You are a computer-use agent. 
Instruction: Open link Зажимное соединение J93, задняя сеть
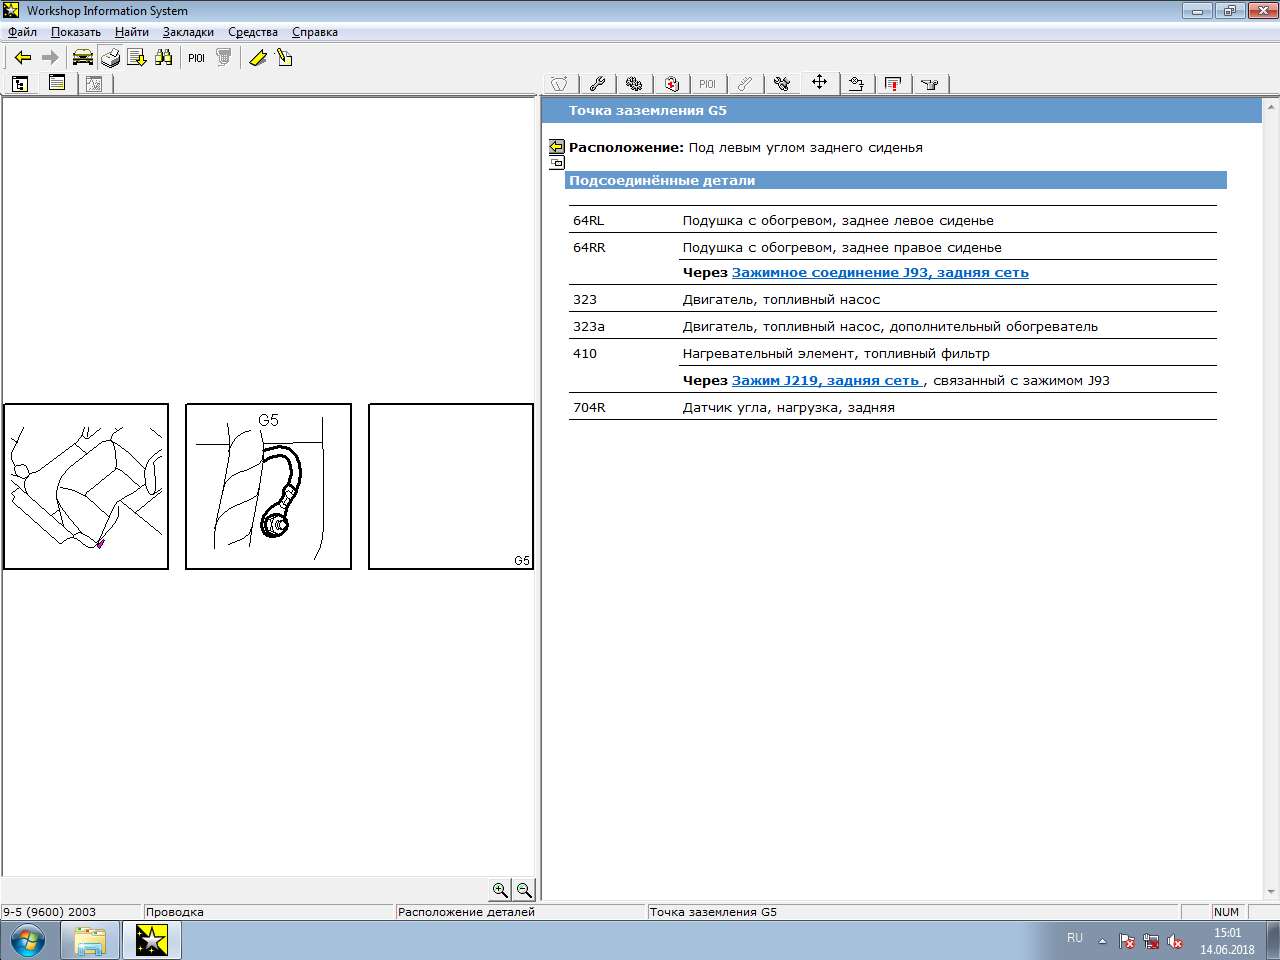click(880, 272)
